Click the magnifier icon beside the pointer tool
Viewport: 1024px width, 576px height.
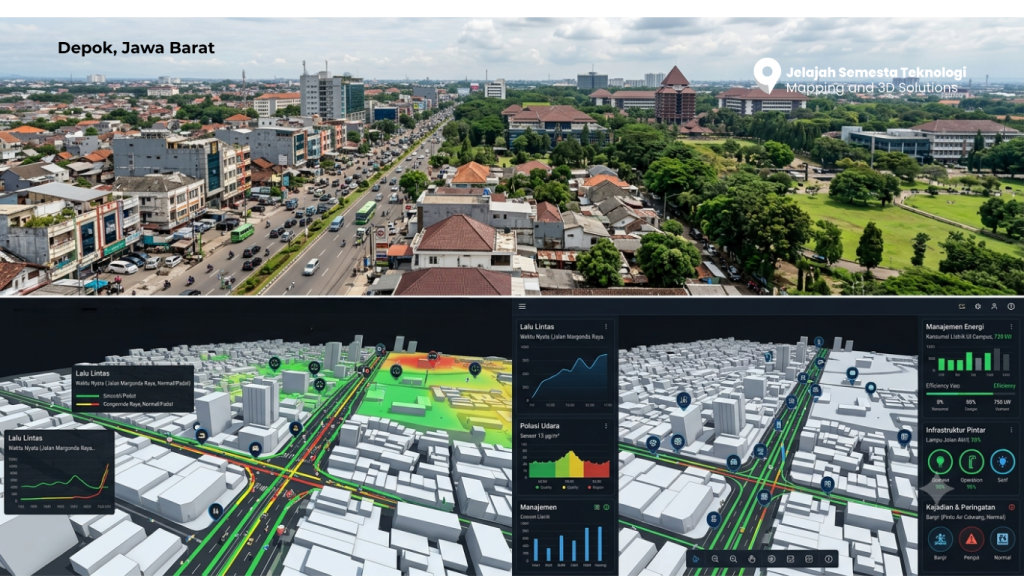pyautogui.click(x=715, y=559)
